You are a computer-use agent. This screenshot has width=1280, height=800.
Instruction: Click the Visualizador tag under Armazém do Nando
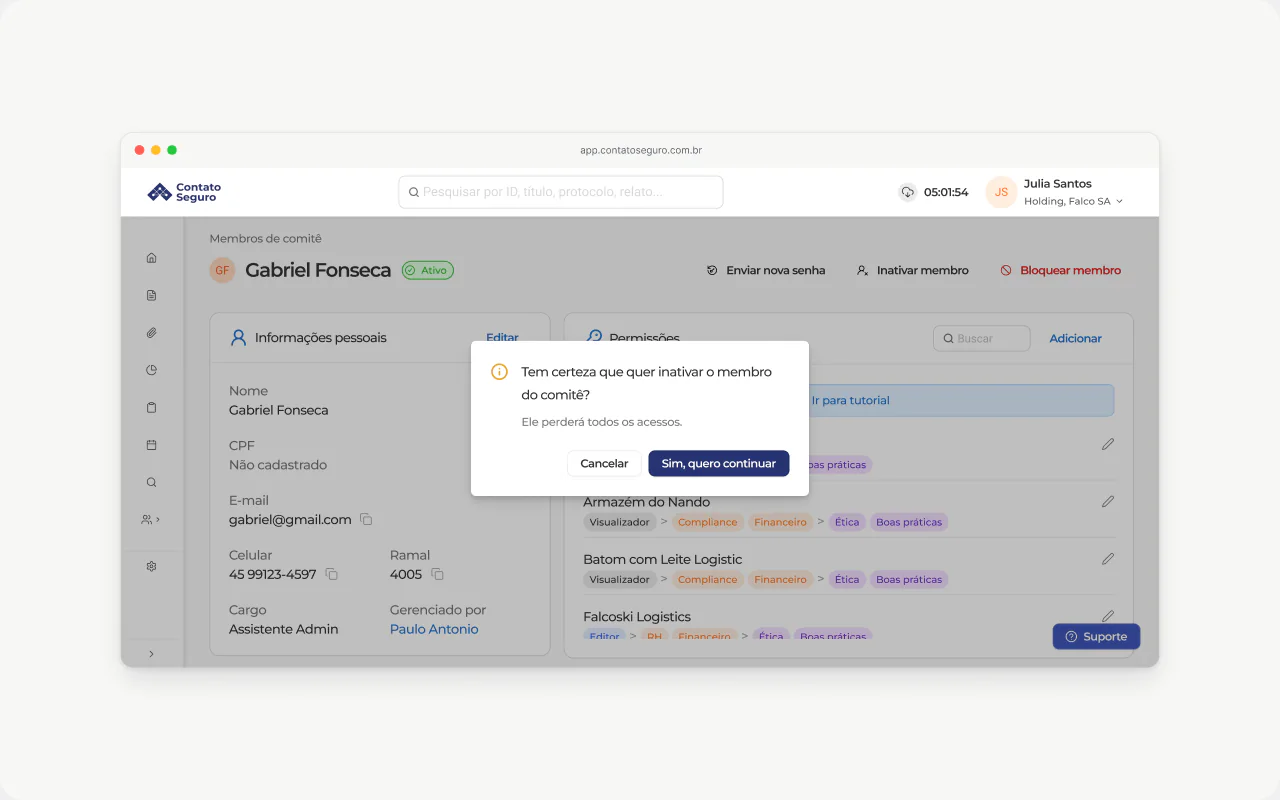point(620,522)
